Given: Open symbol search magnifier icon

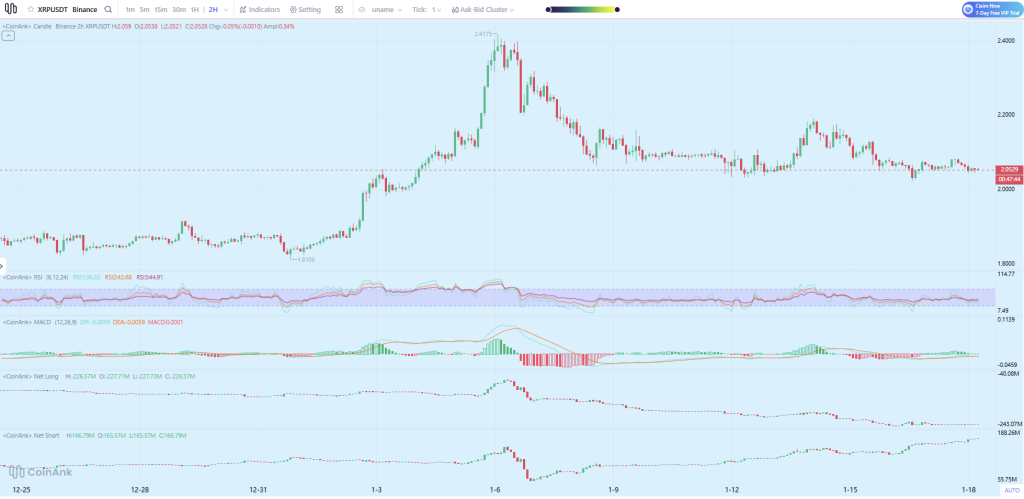Looking at the screenshot, I should [x=108, y=9].
